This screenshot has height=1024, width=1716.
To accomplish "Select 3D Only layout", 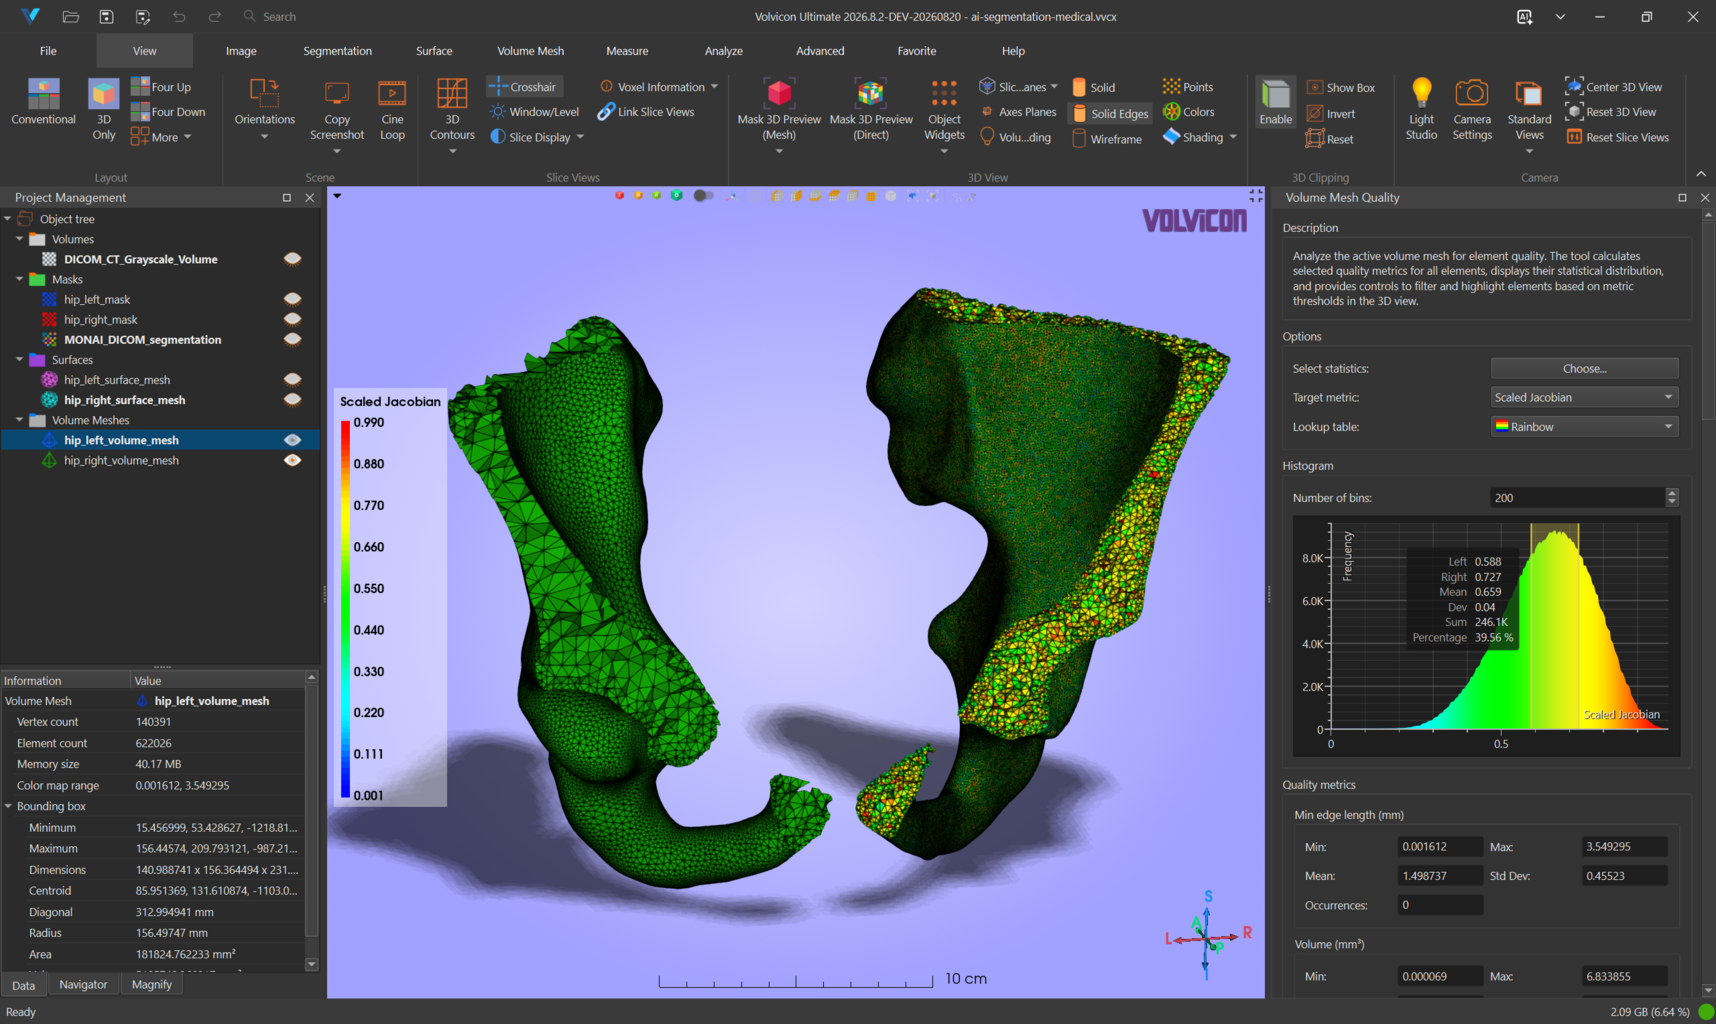I will 104,109.
